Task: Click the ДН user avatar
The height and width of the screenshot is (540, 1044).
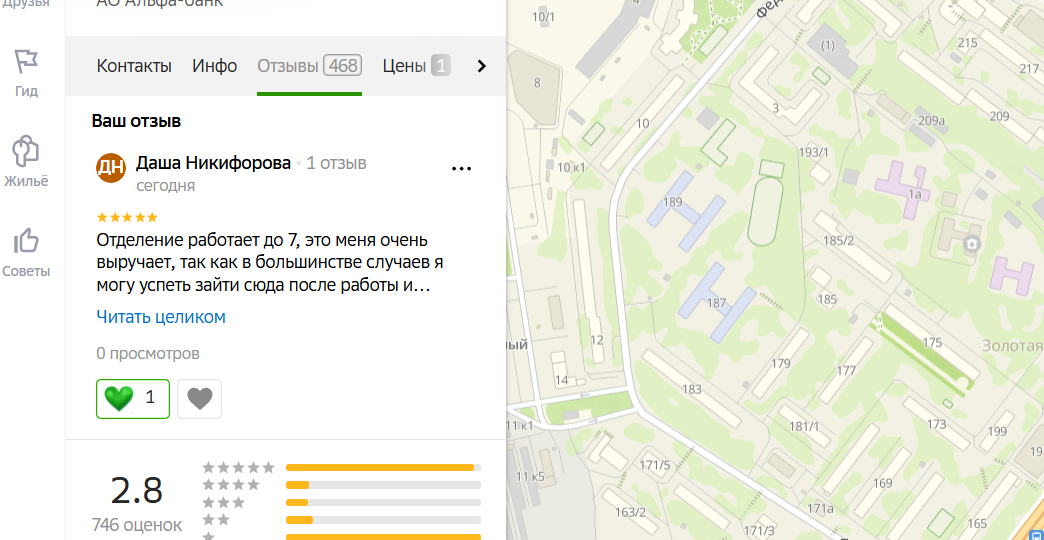Action: [x=111, y=168]
